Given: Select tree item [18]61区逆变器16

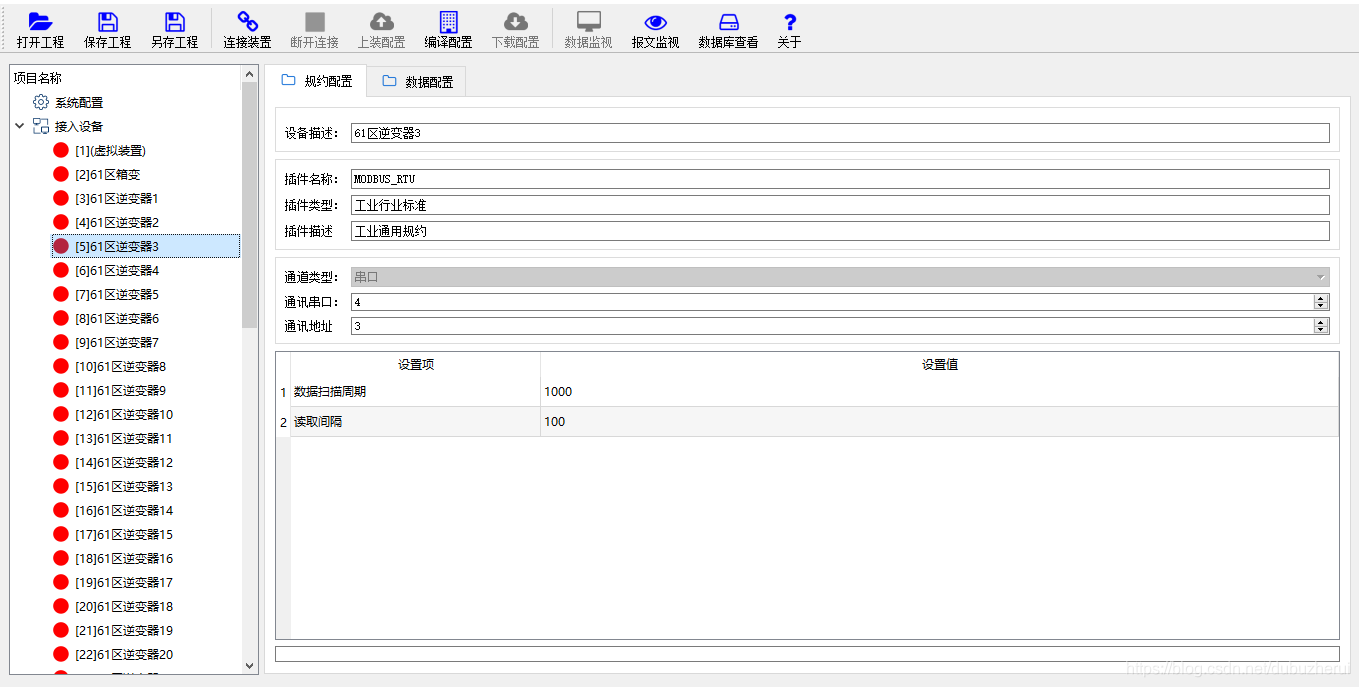Looking at the screenshot, I should tap(124, 558).
